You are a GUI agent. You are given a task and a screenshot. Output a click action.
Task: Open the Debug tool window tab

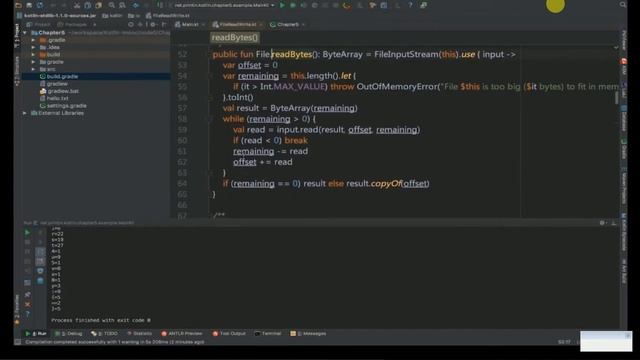tap(69, 333)
